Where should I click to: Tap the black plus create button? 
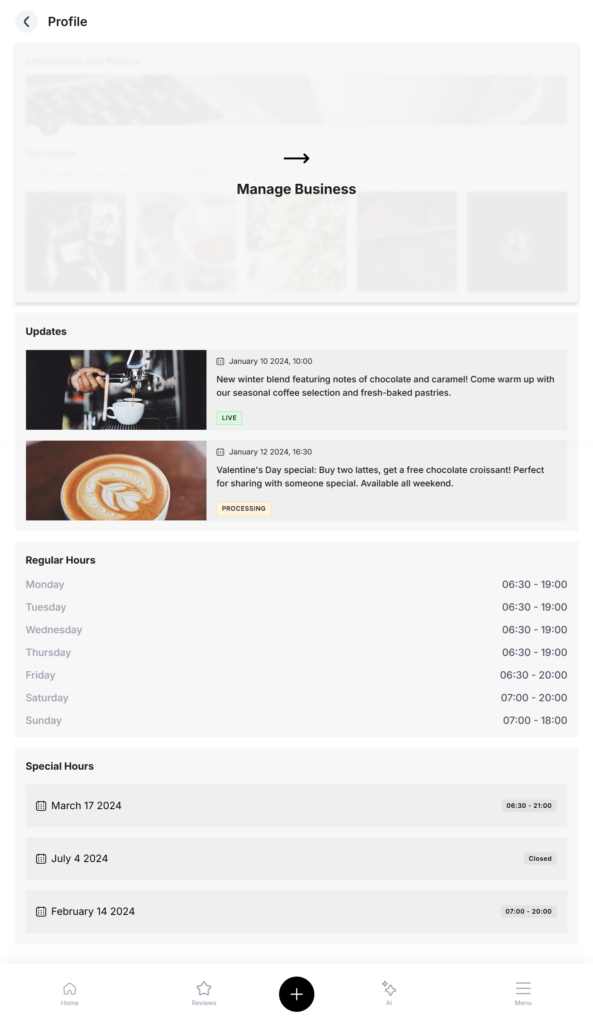[296, 994]
